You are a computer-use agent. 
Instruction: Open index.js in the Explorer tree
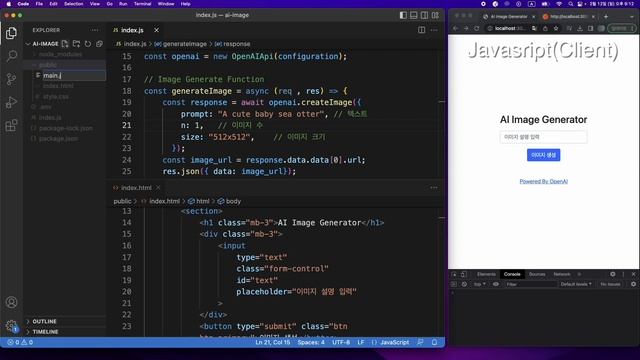click(50, 118)
